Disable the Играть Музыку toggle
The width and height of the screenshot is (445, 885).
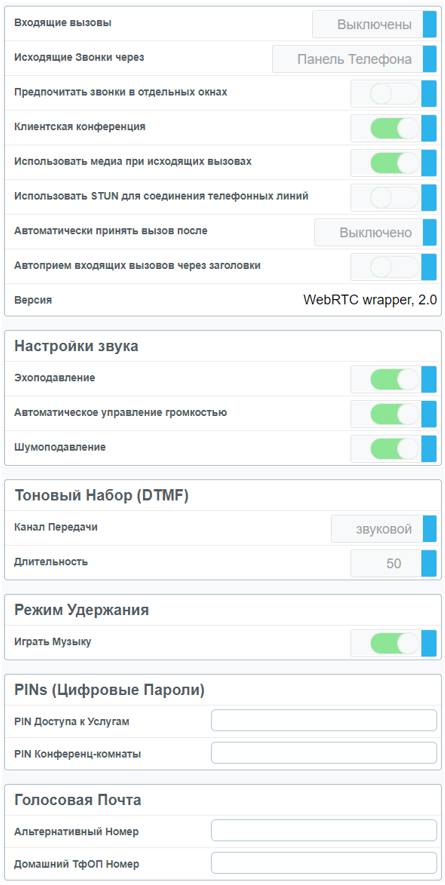coord(394,644)
